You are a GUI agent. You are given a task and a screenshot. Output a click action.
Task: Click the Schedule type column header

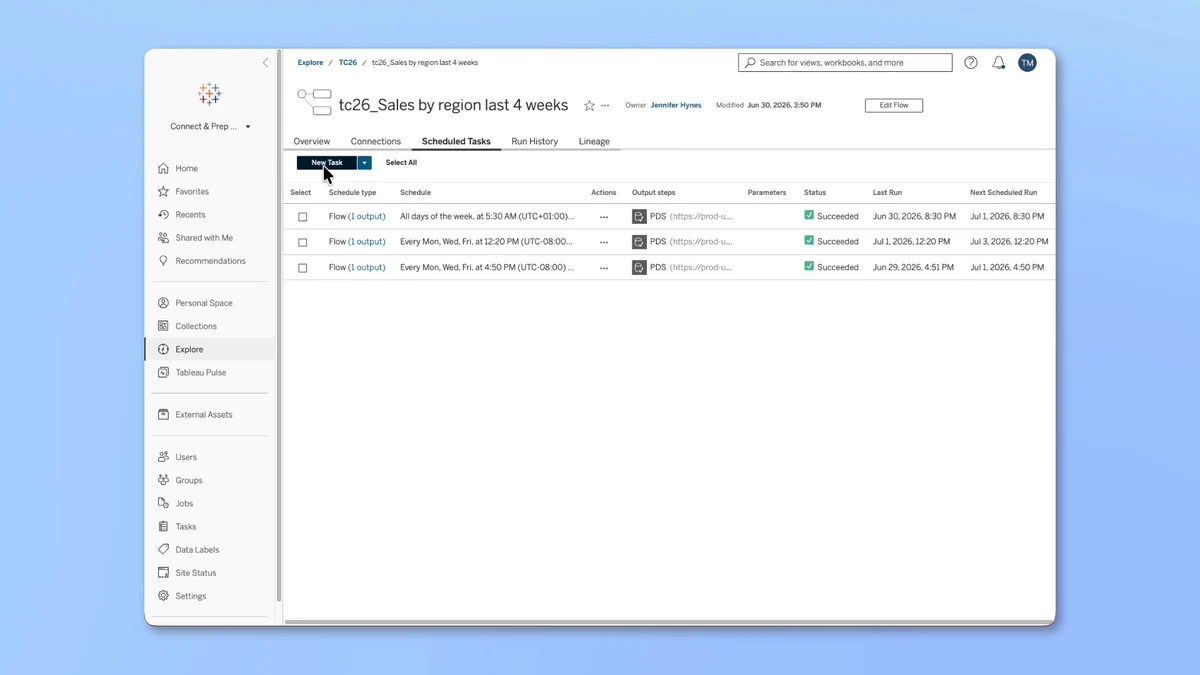tap(352, 193)
